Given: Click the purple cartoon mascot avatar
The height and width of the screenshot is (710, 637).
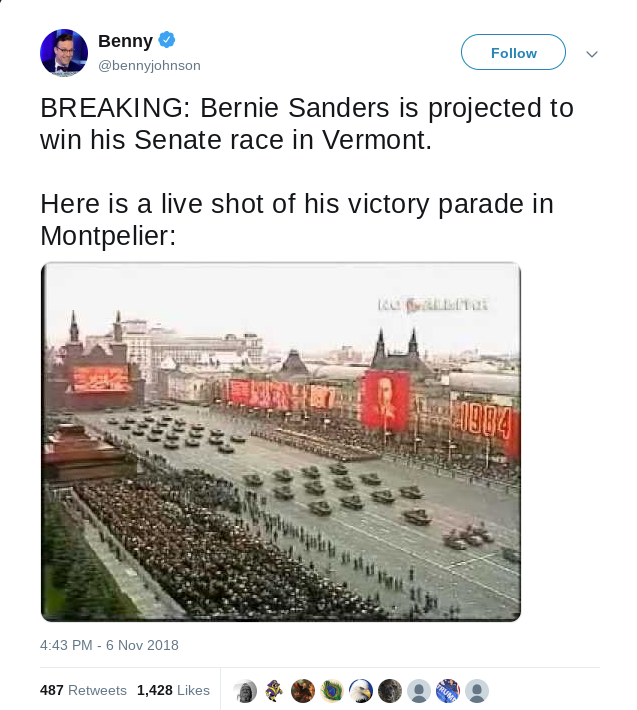Looking at the screenshot, I should pyautogui.click(x=274, y=691).
